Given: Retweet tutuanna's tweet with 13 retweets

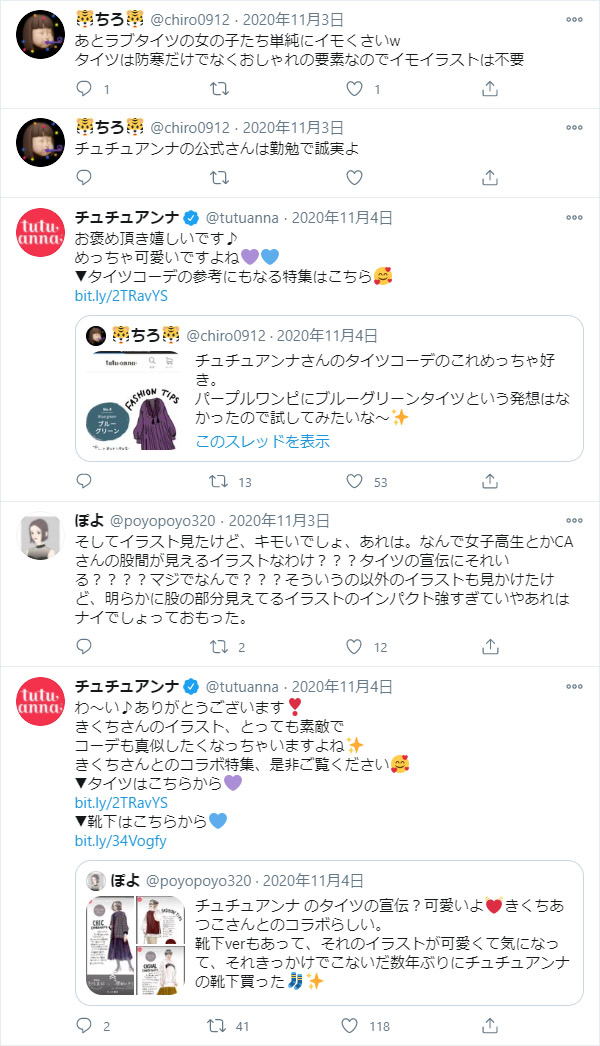Looking at the screenshot, I should pyautogui.click(x=217, y=481).
